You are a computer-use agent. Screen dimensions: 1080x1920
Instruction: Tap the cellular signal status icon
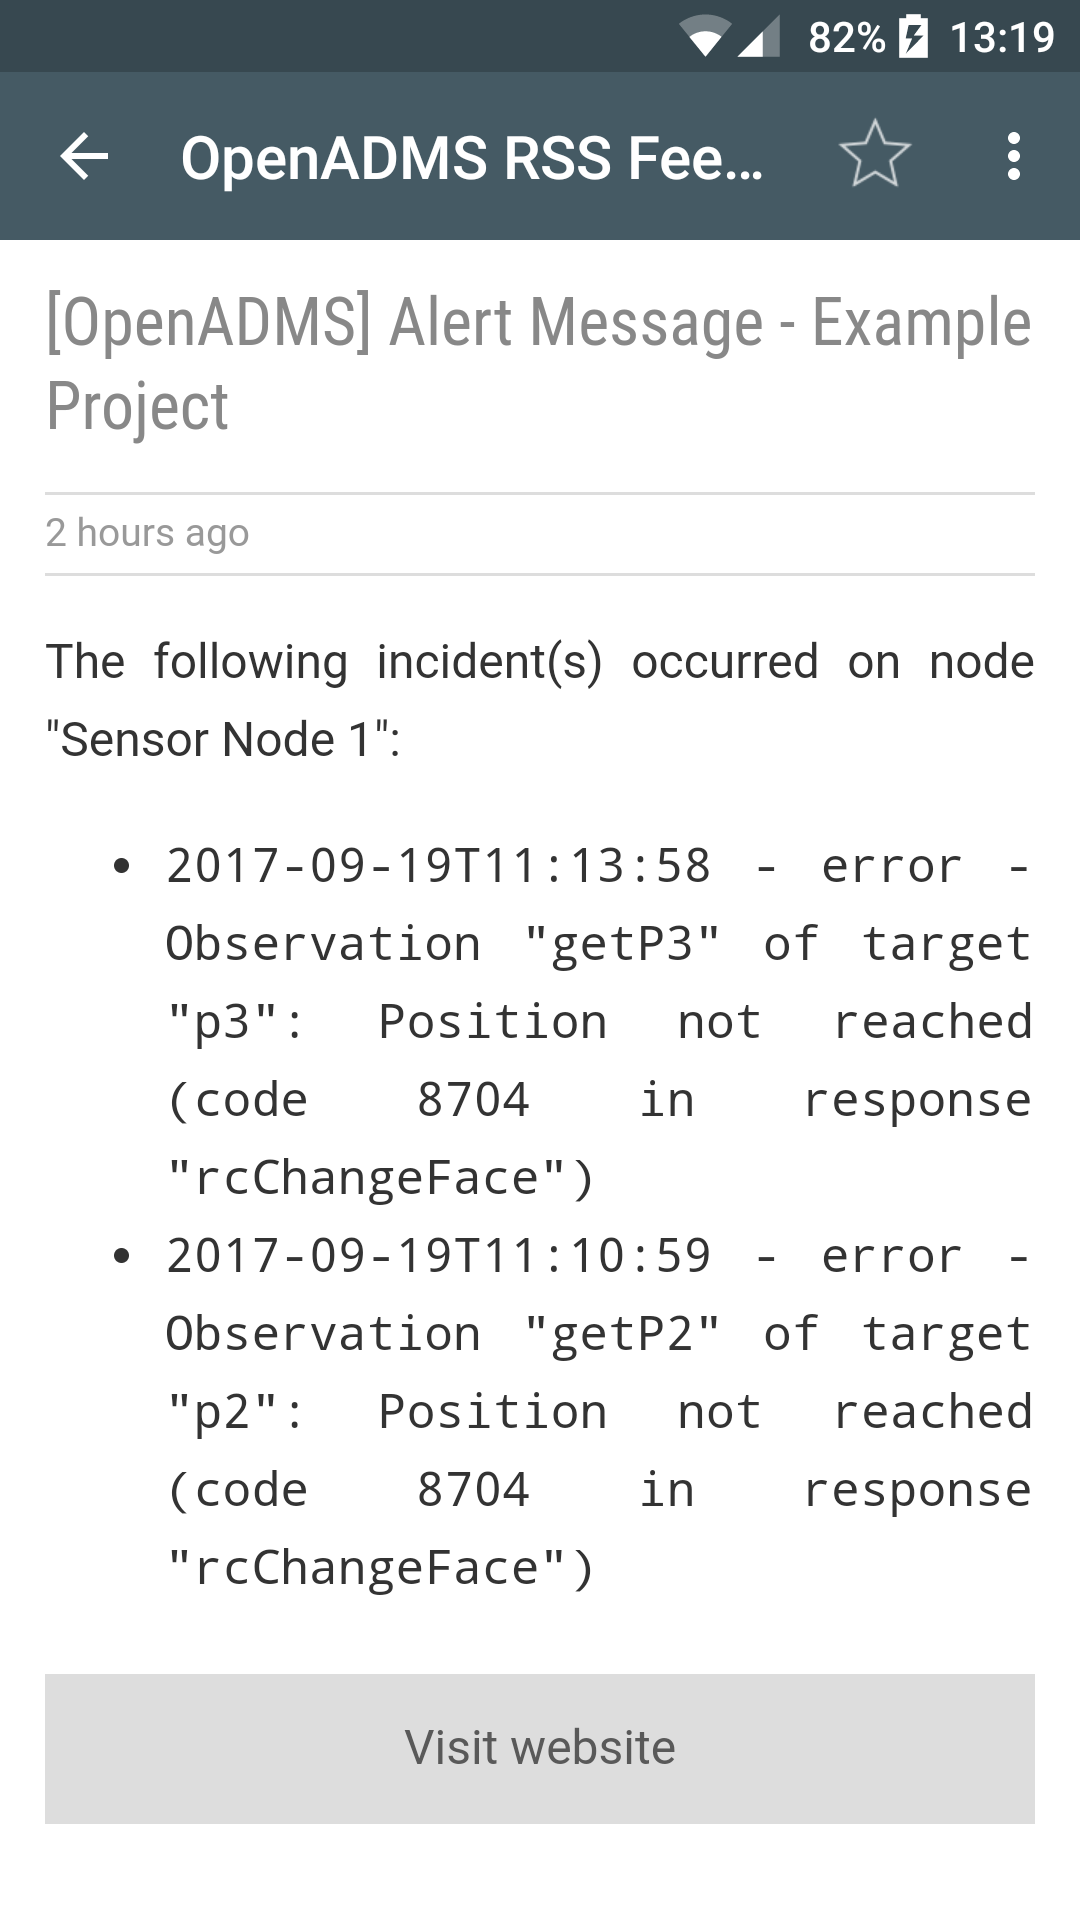759,37
